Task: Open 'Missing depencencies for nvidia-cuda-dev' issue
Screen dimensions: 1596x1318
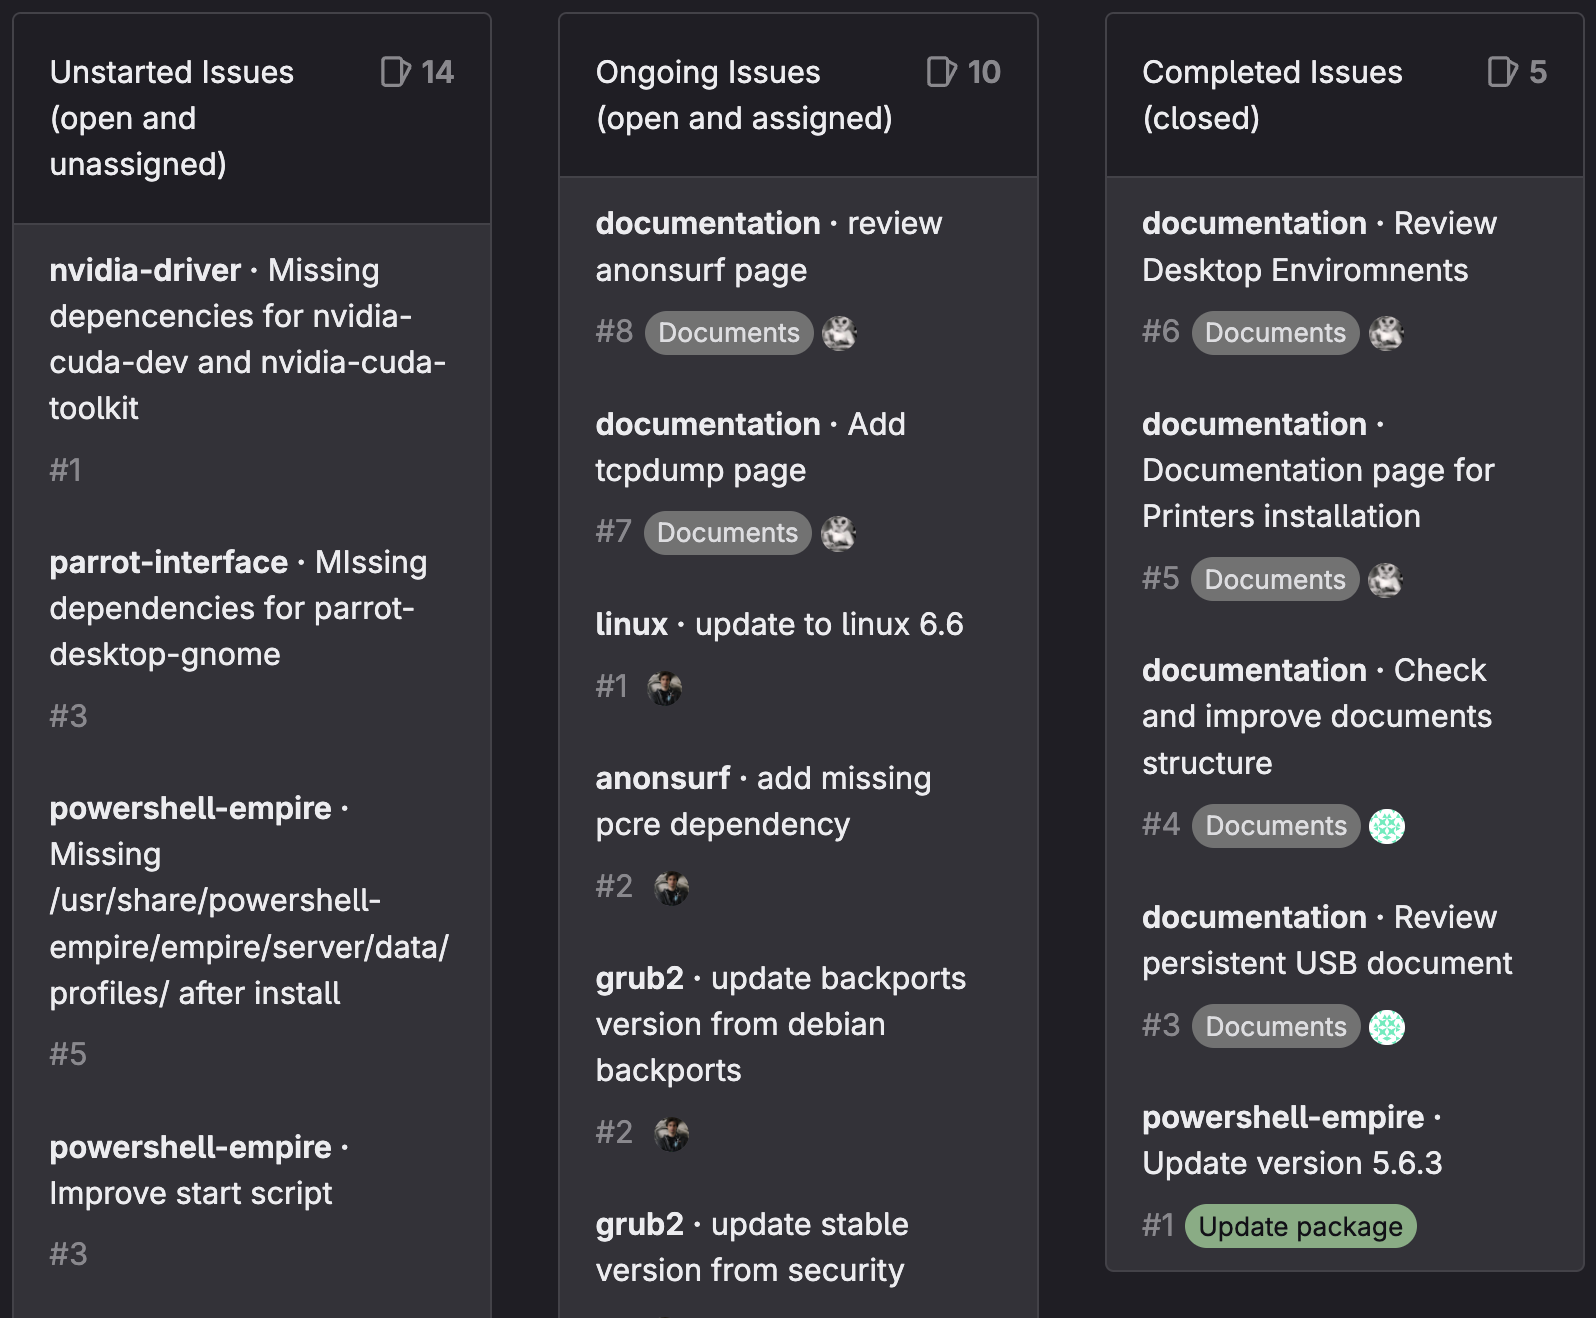Action: 247,339
